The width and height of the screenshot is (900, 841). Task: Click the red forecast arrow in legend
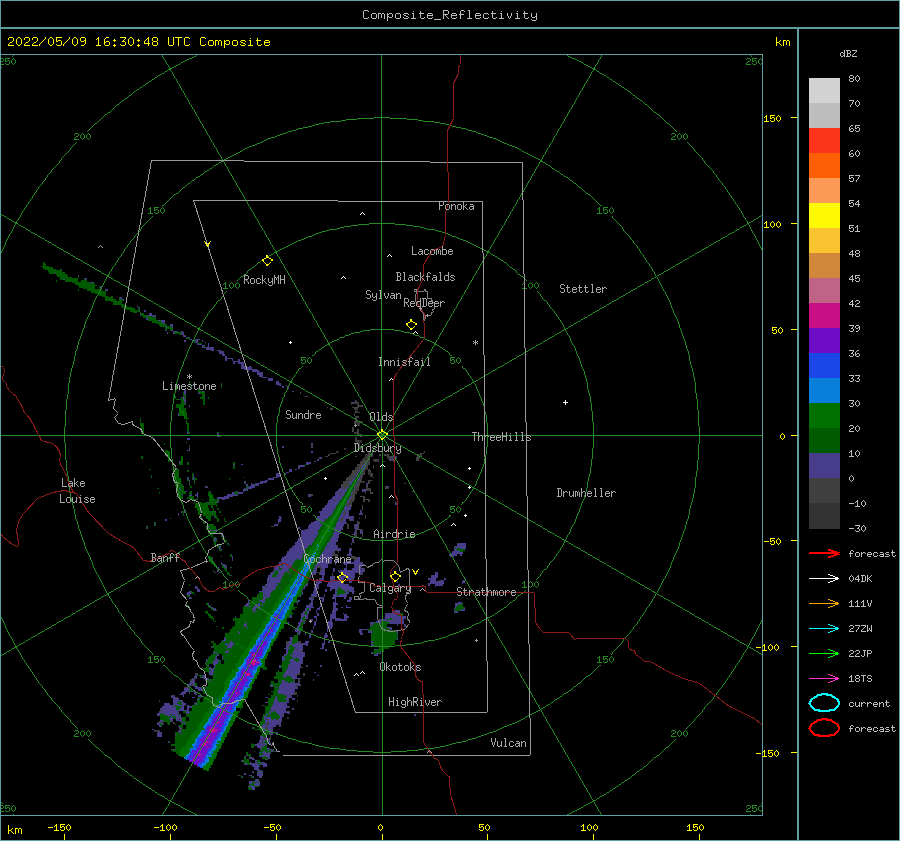(824, 553)
